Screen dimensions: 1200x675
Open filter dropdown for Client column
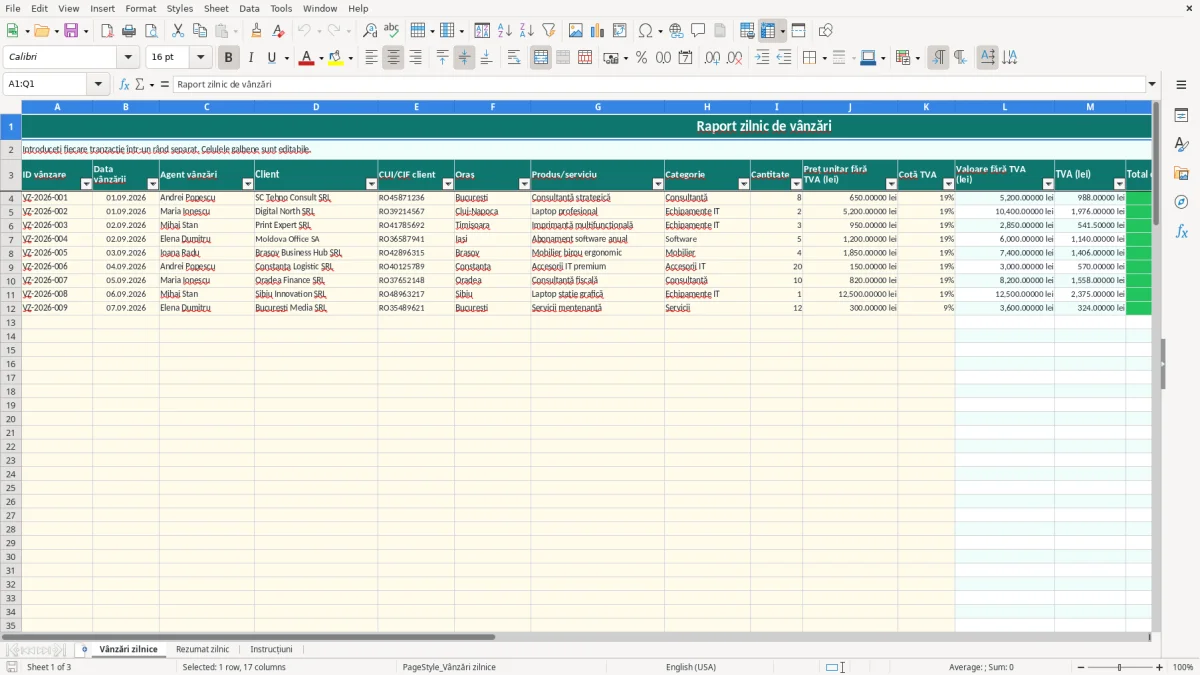[372, 184]
